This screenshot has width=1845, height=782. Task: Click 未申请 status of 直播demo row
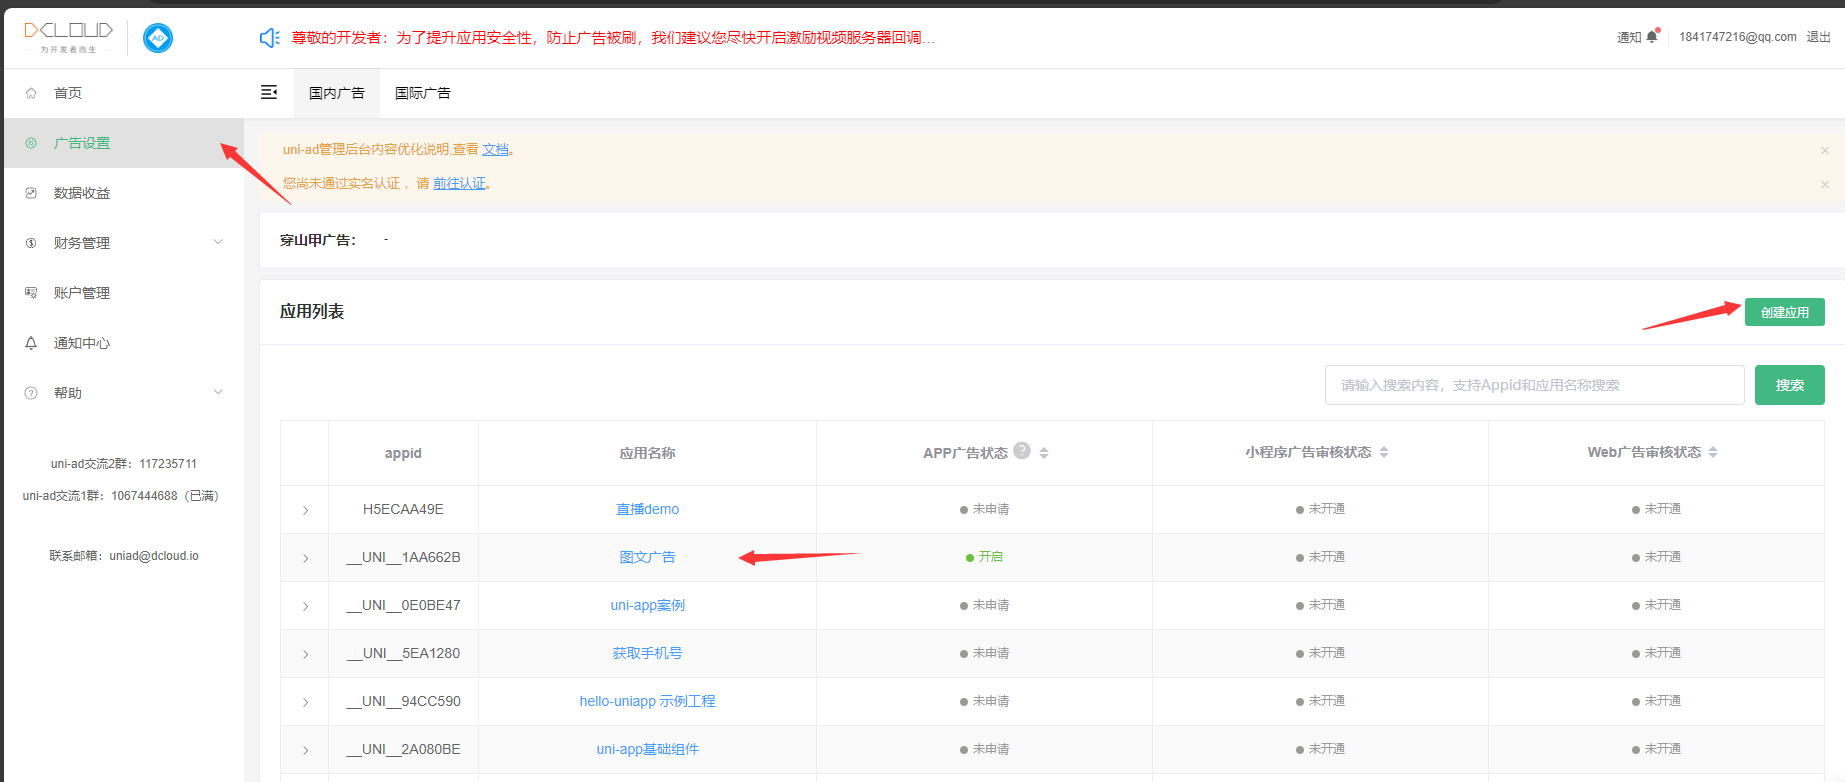coord(984,509)
